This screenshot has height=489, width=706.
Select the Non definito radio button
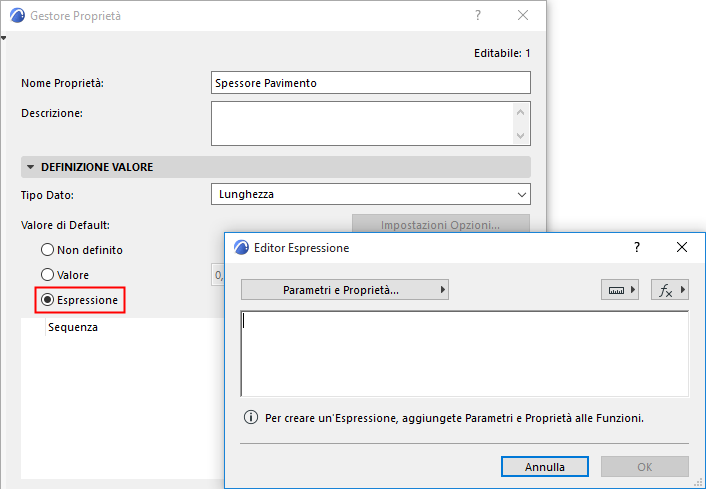coord(47,250)
